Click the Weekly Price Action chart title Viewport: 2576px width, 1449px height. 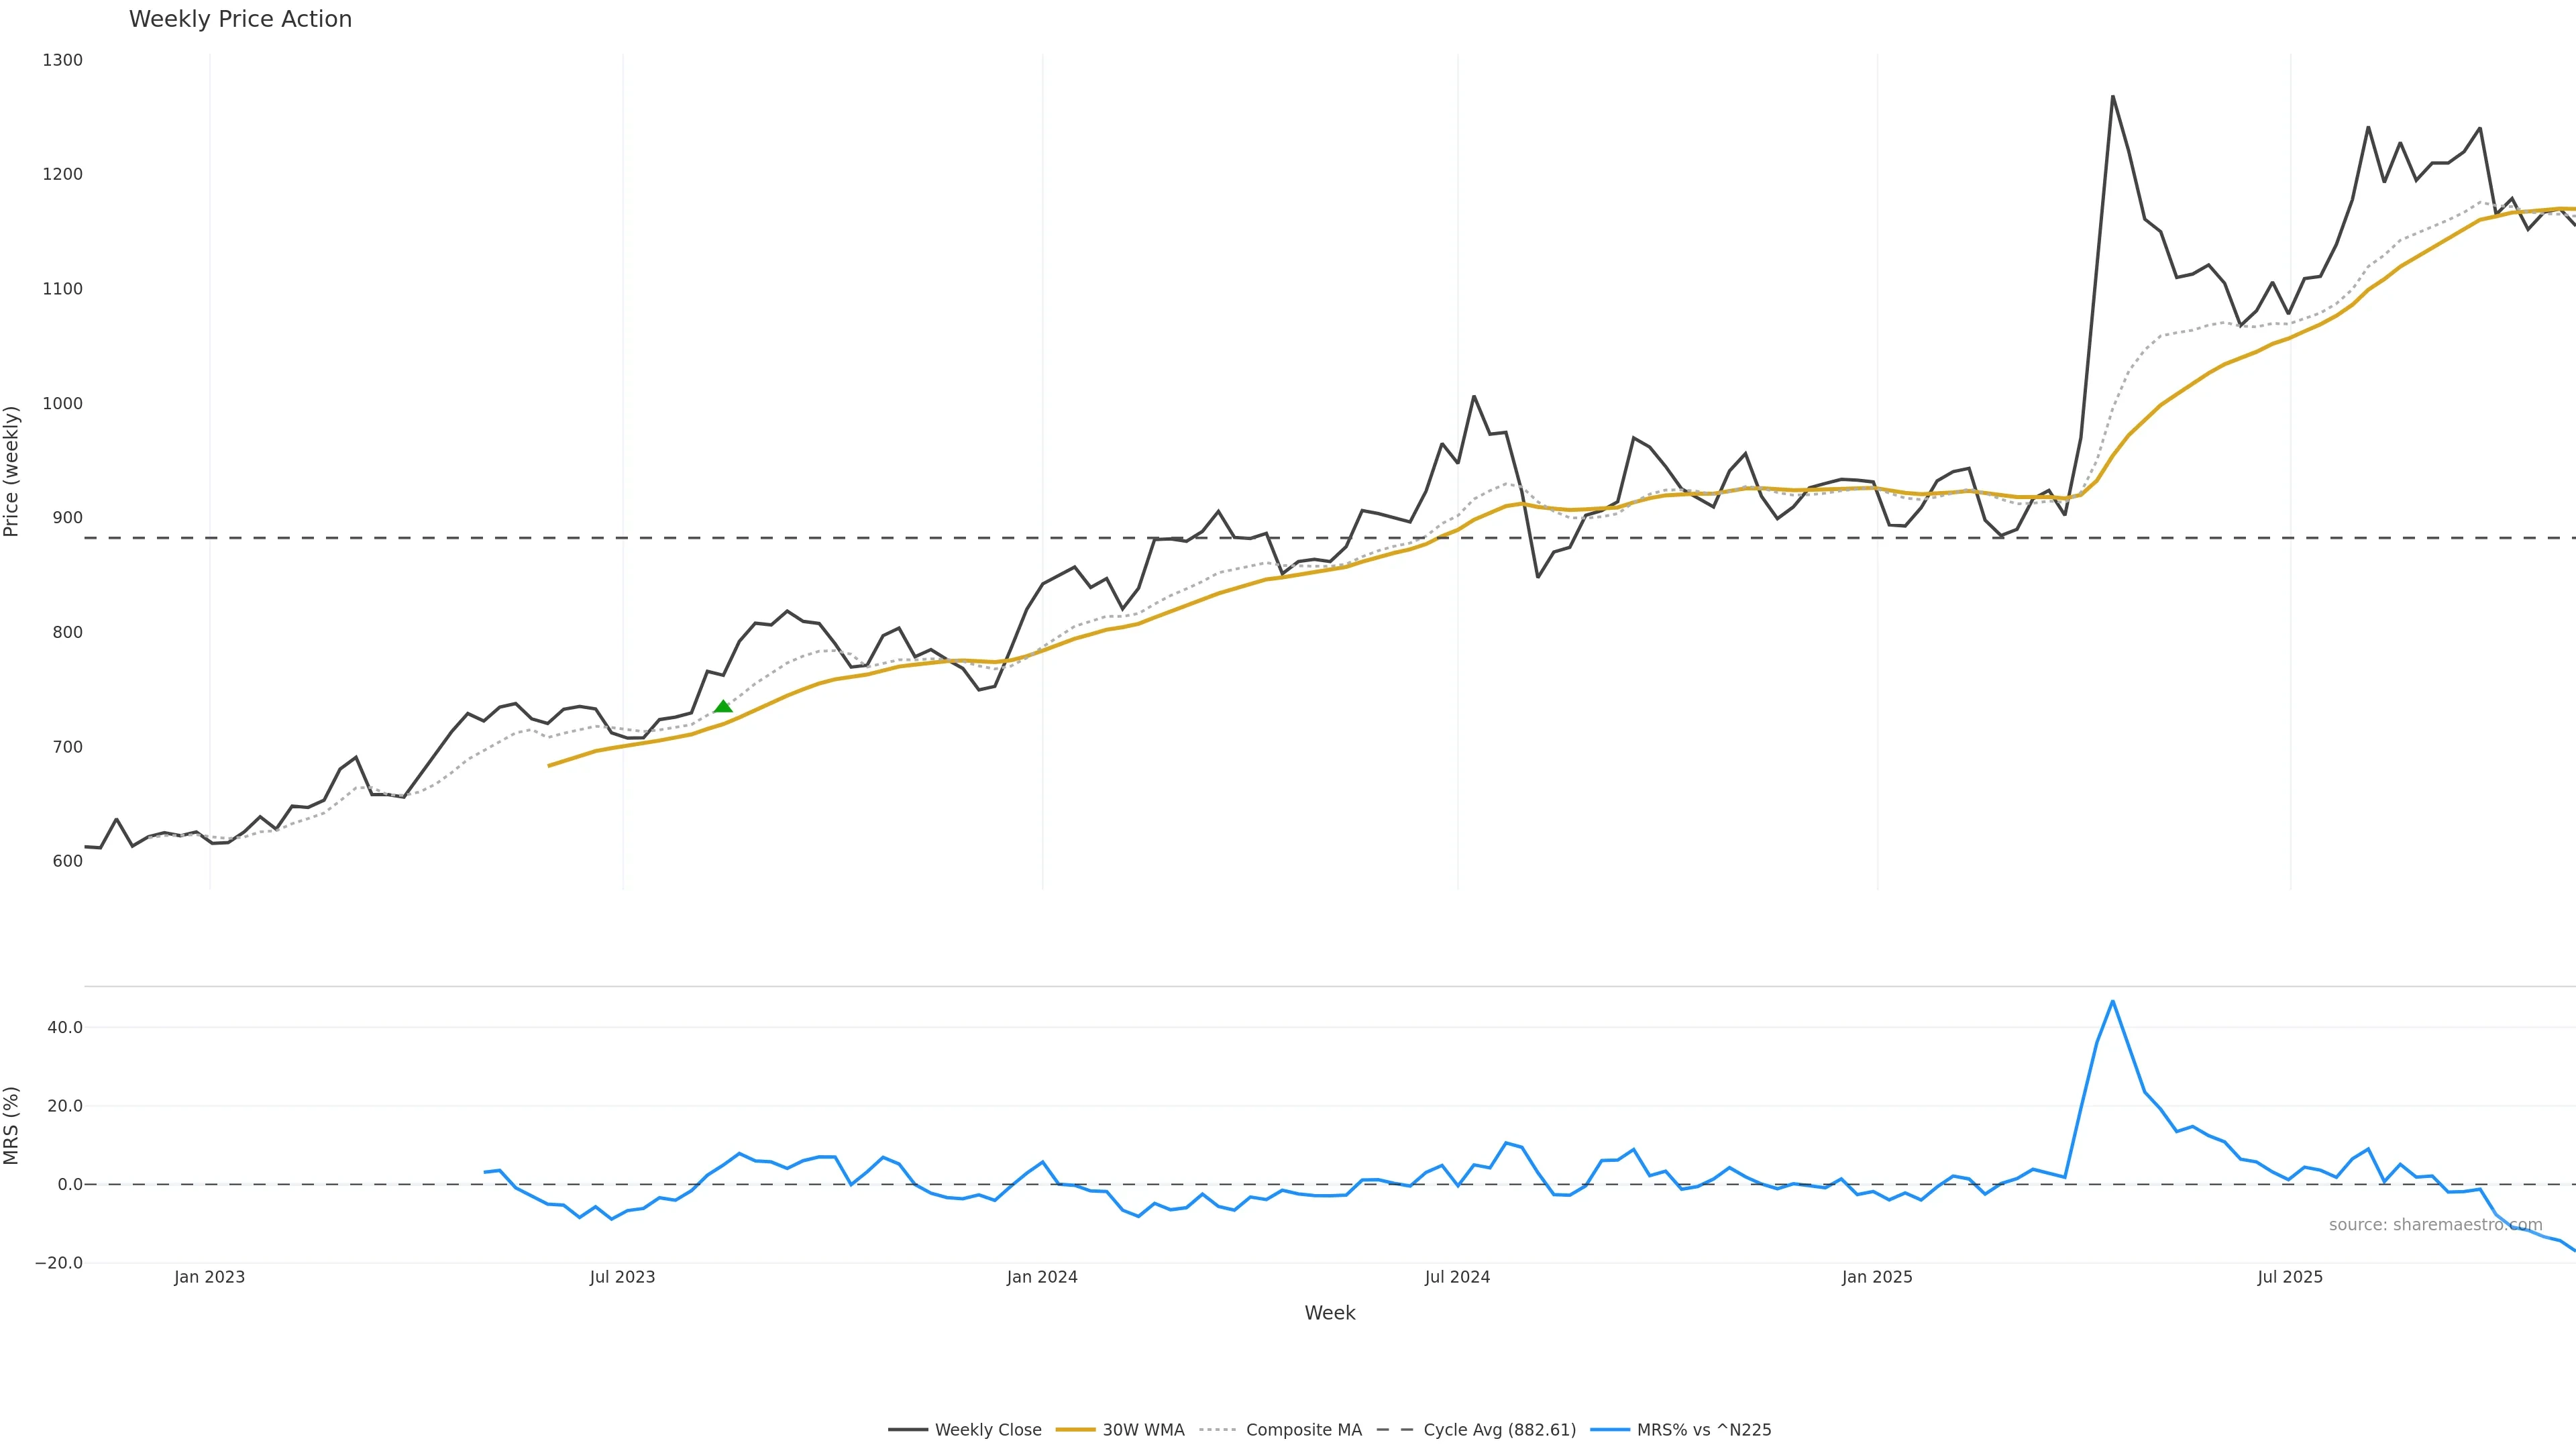click(x=240, y=19)
